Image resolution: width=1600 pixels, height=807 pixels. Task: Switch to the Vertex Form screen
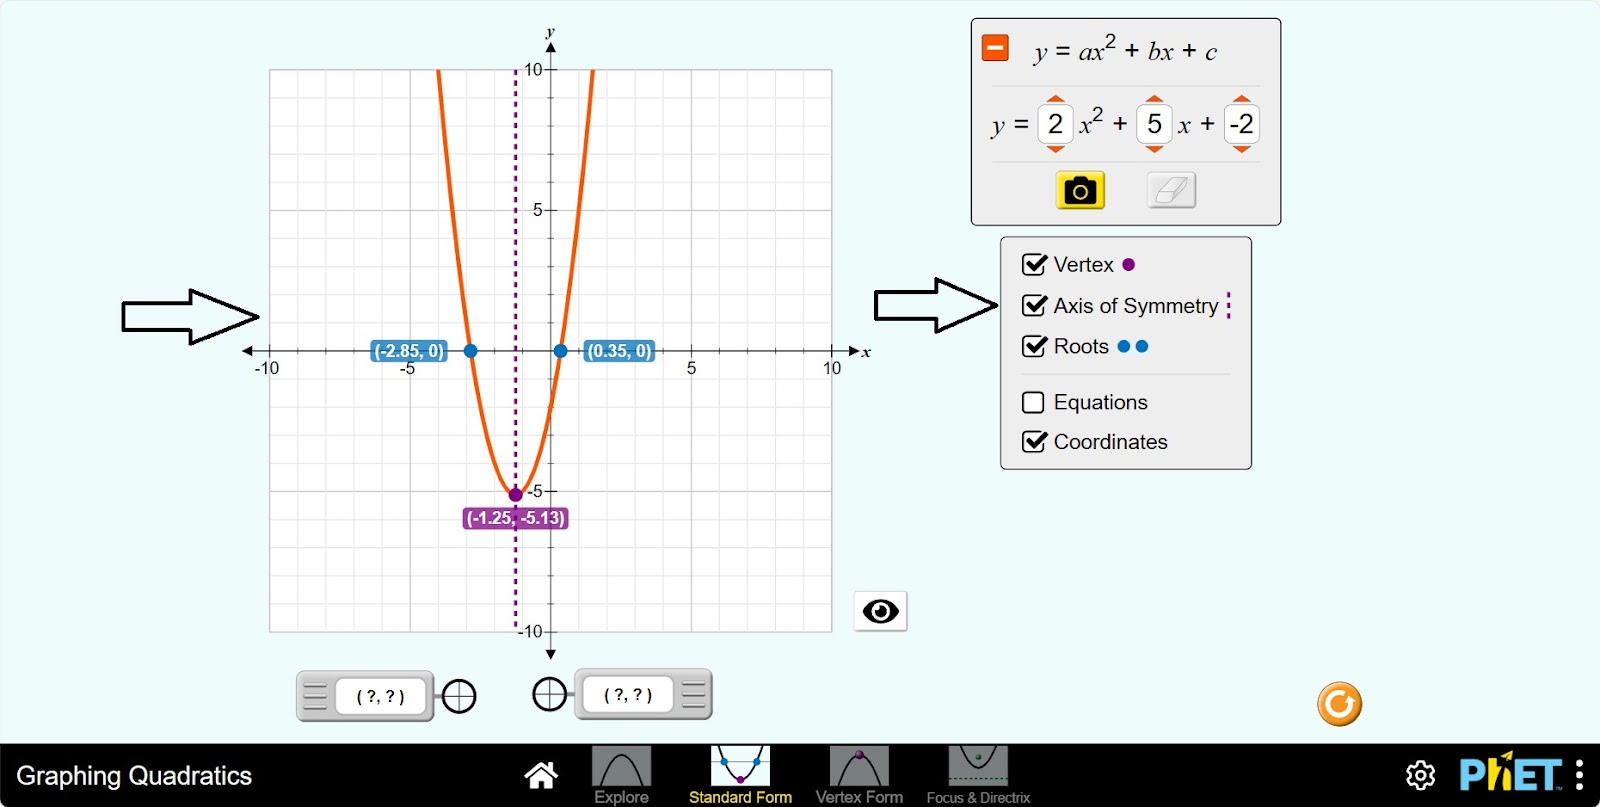pos(859,775)
